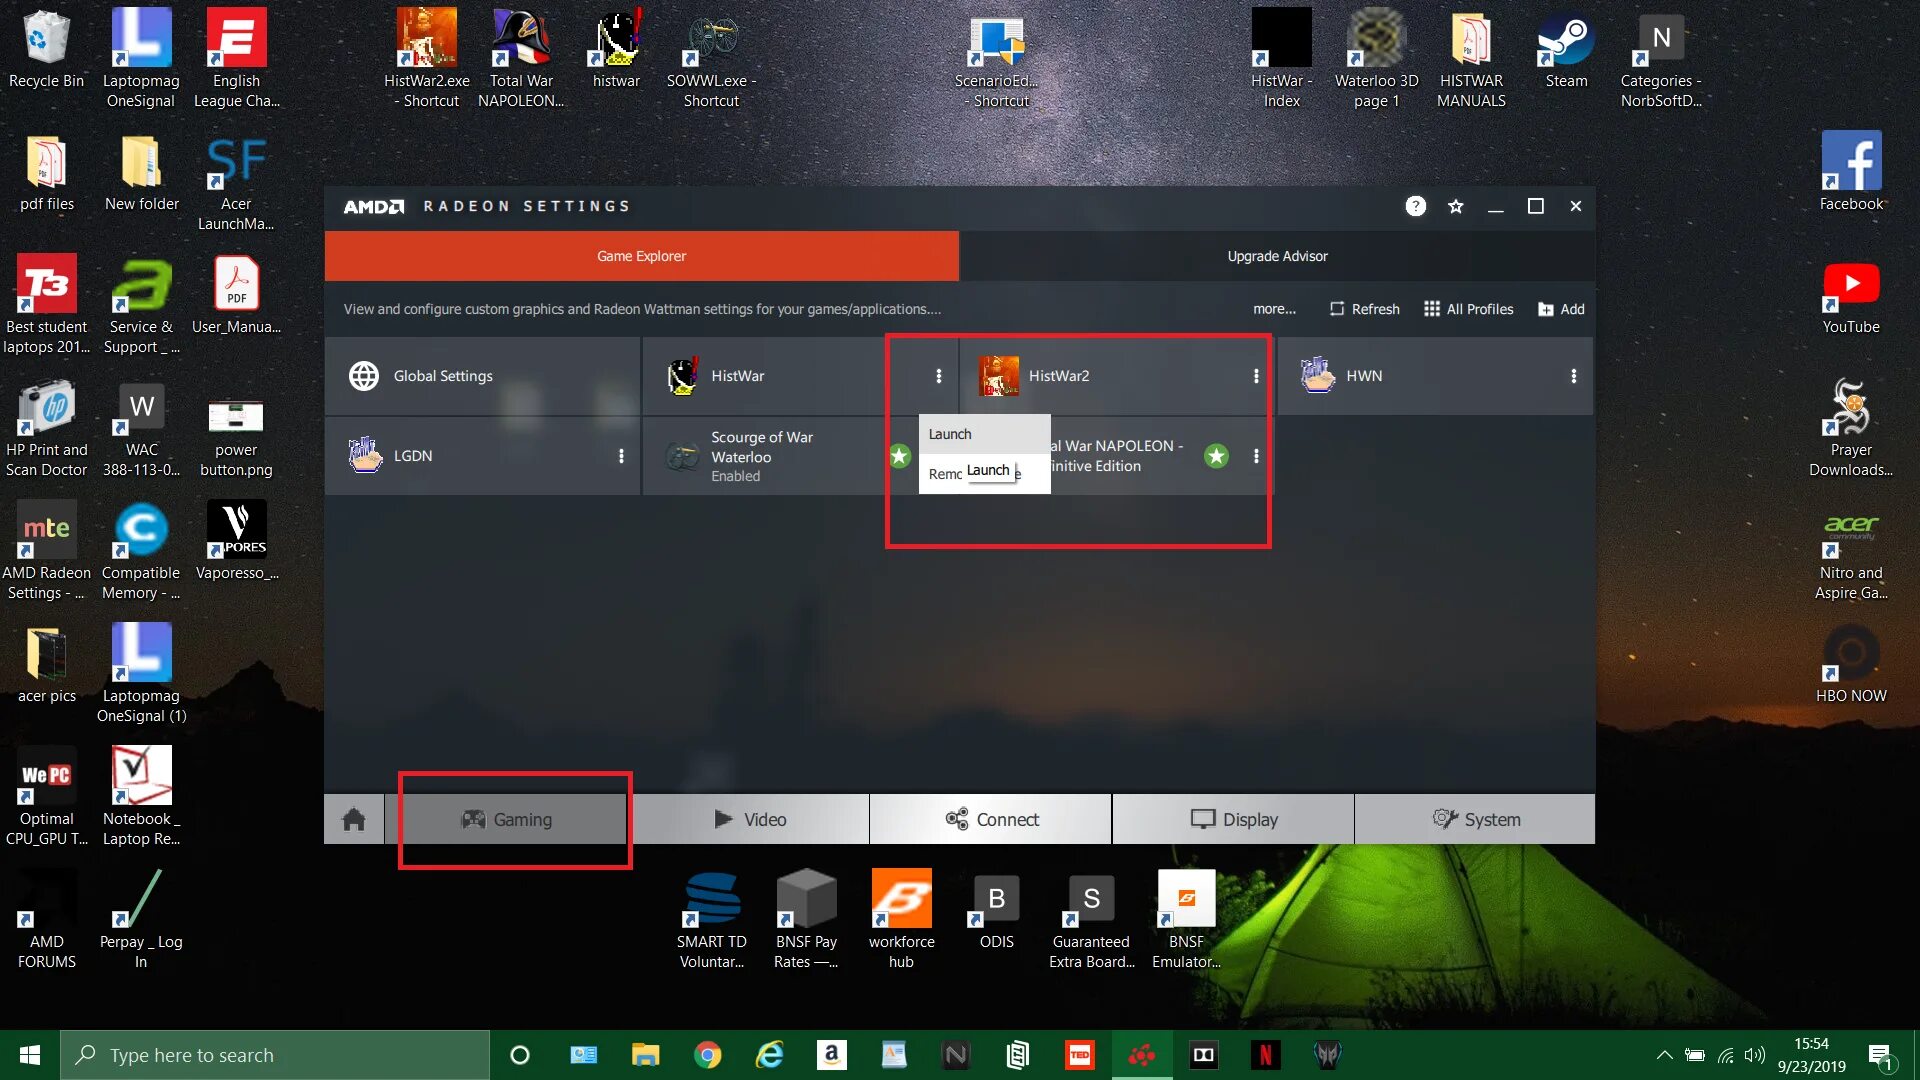Switch to the Upgrade Advisor tab
The height and width of the screenshot is (1080, 1920).
(1277, 256)
